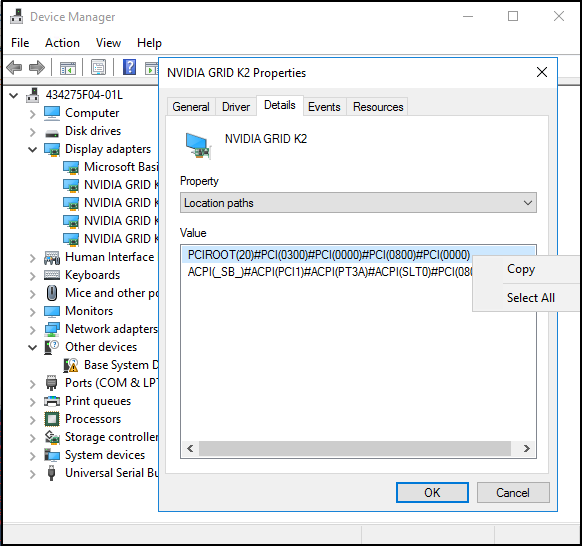Click the Mice and other pointing icon
This screenshot has height=546, width=582.
(x=52, y=293)
